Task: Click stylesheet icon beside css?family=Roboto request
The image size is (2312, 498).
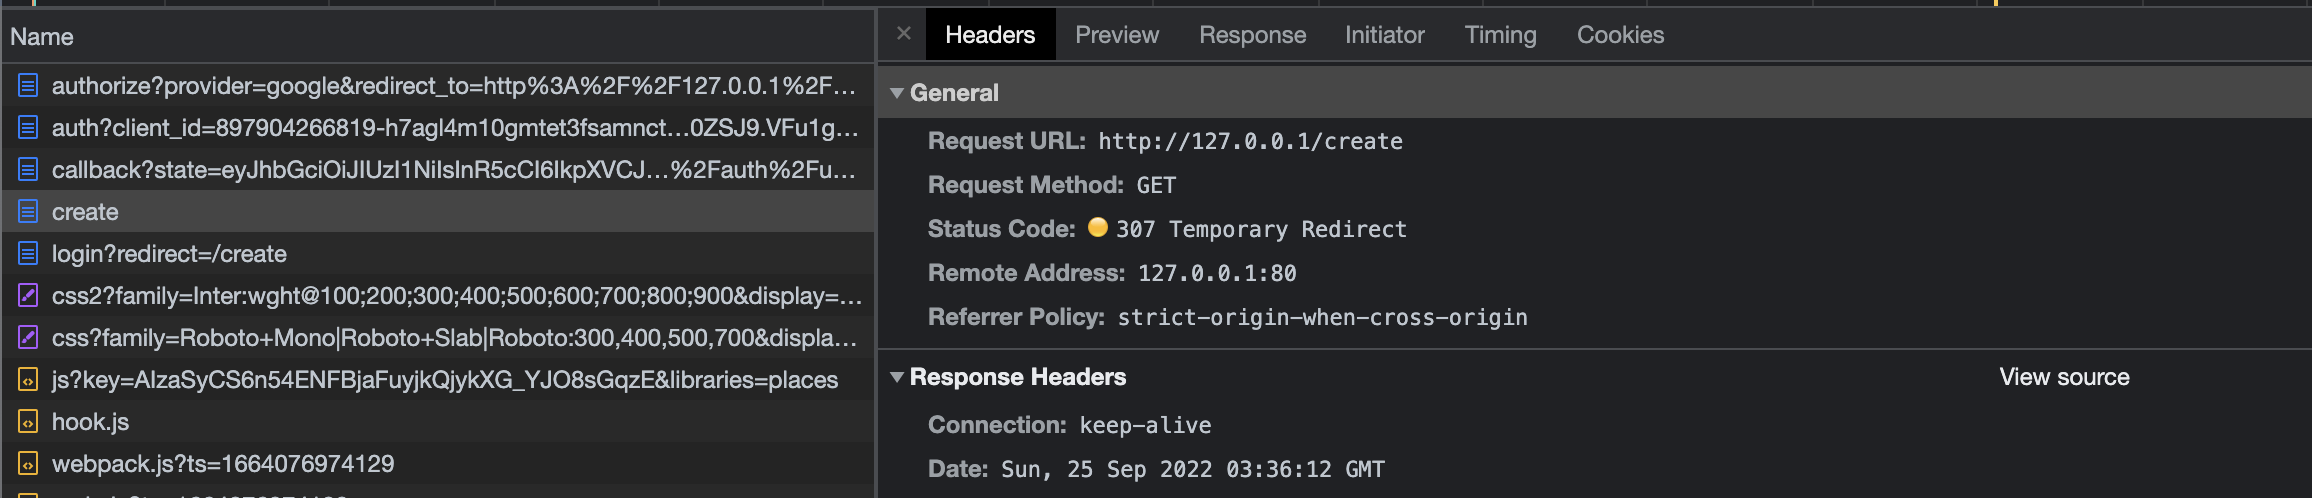Action: 28,338
